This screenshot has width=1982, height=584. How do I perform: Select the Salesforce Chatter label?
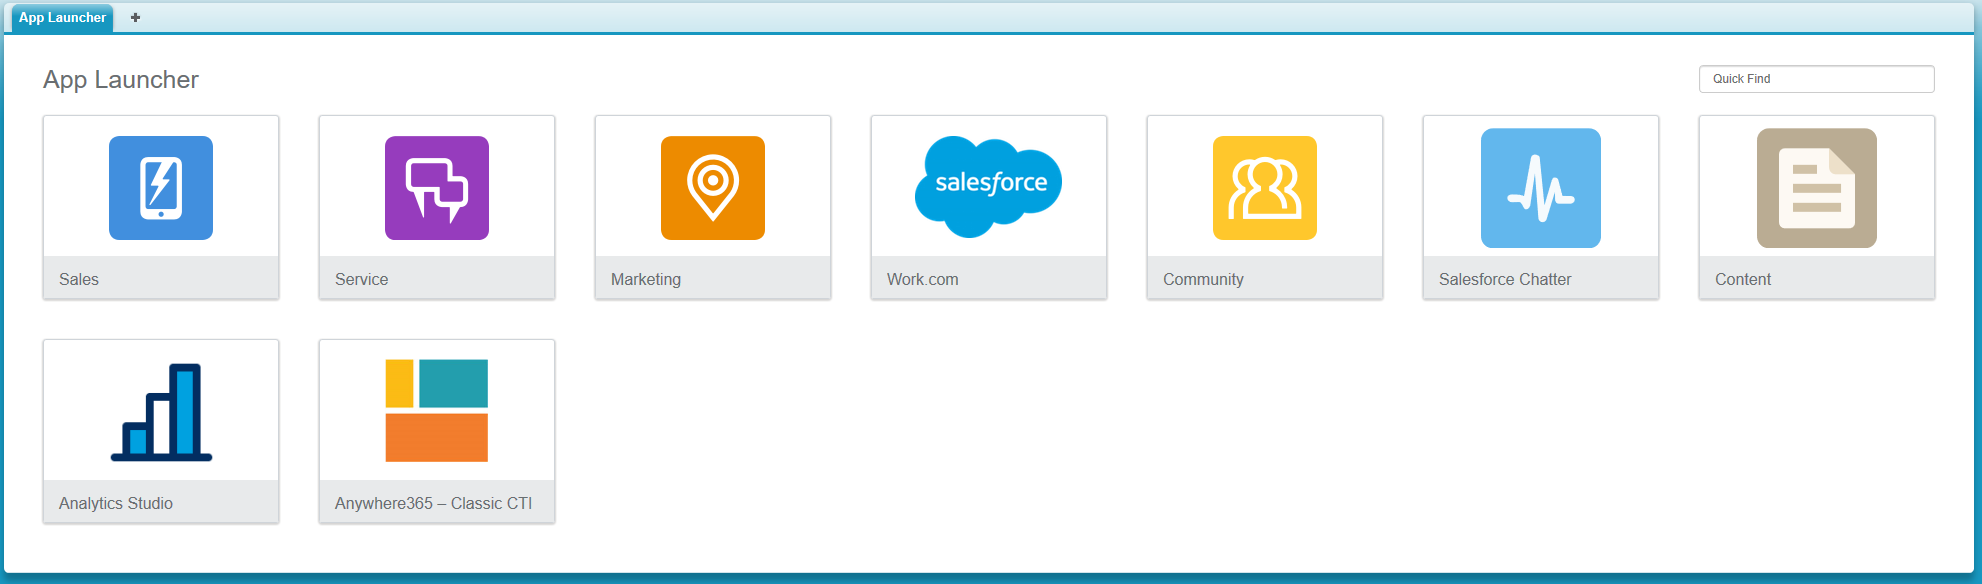pos(1505,280)
